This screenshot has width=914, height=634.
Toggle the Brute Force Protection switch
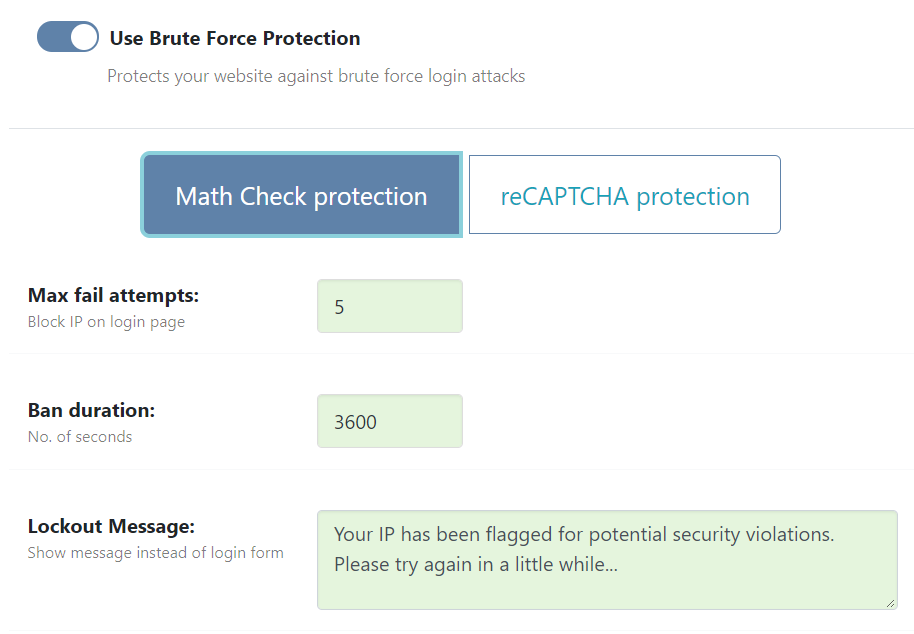[x=67, y=37]
